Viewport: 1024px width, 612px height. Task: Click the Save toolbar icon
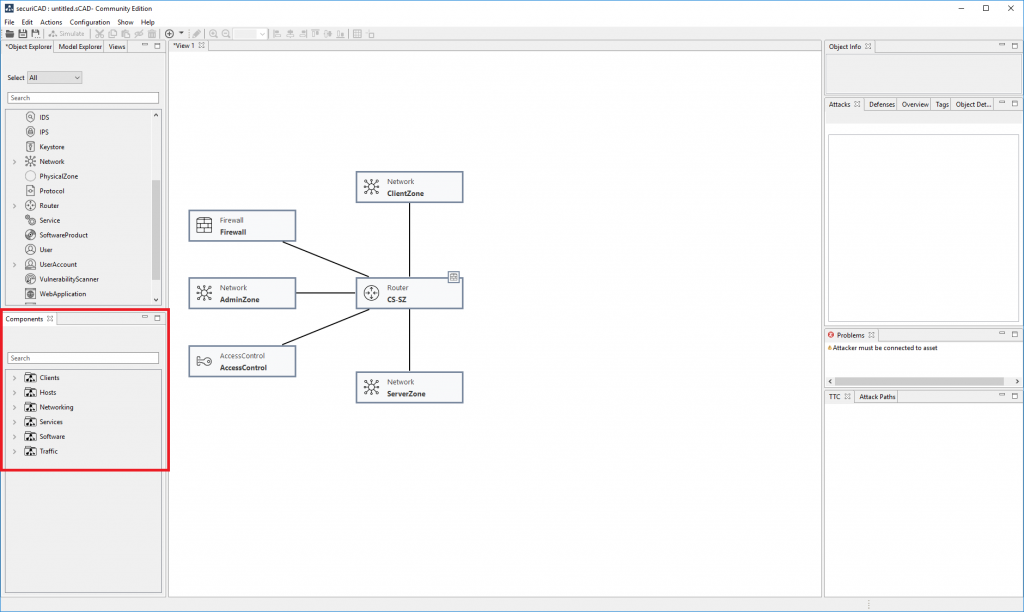coord(23,34)
